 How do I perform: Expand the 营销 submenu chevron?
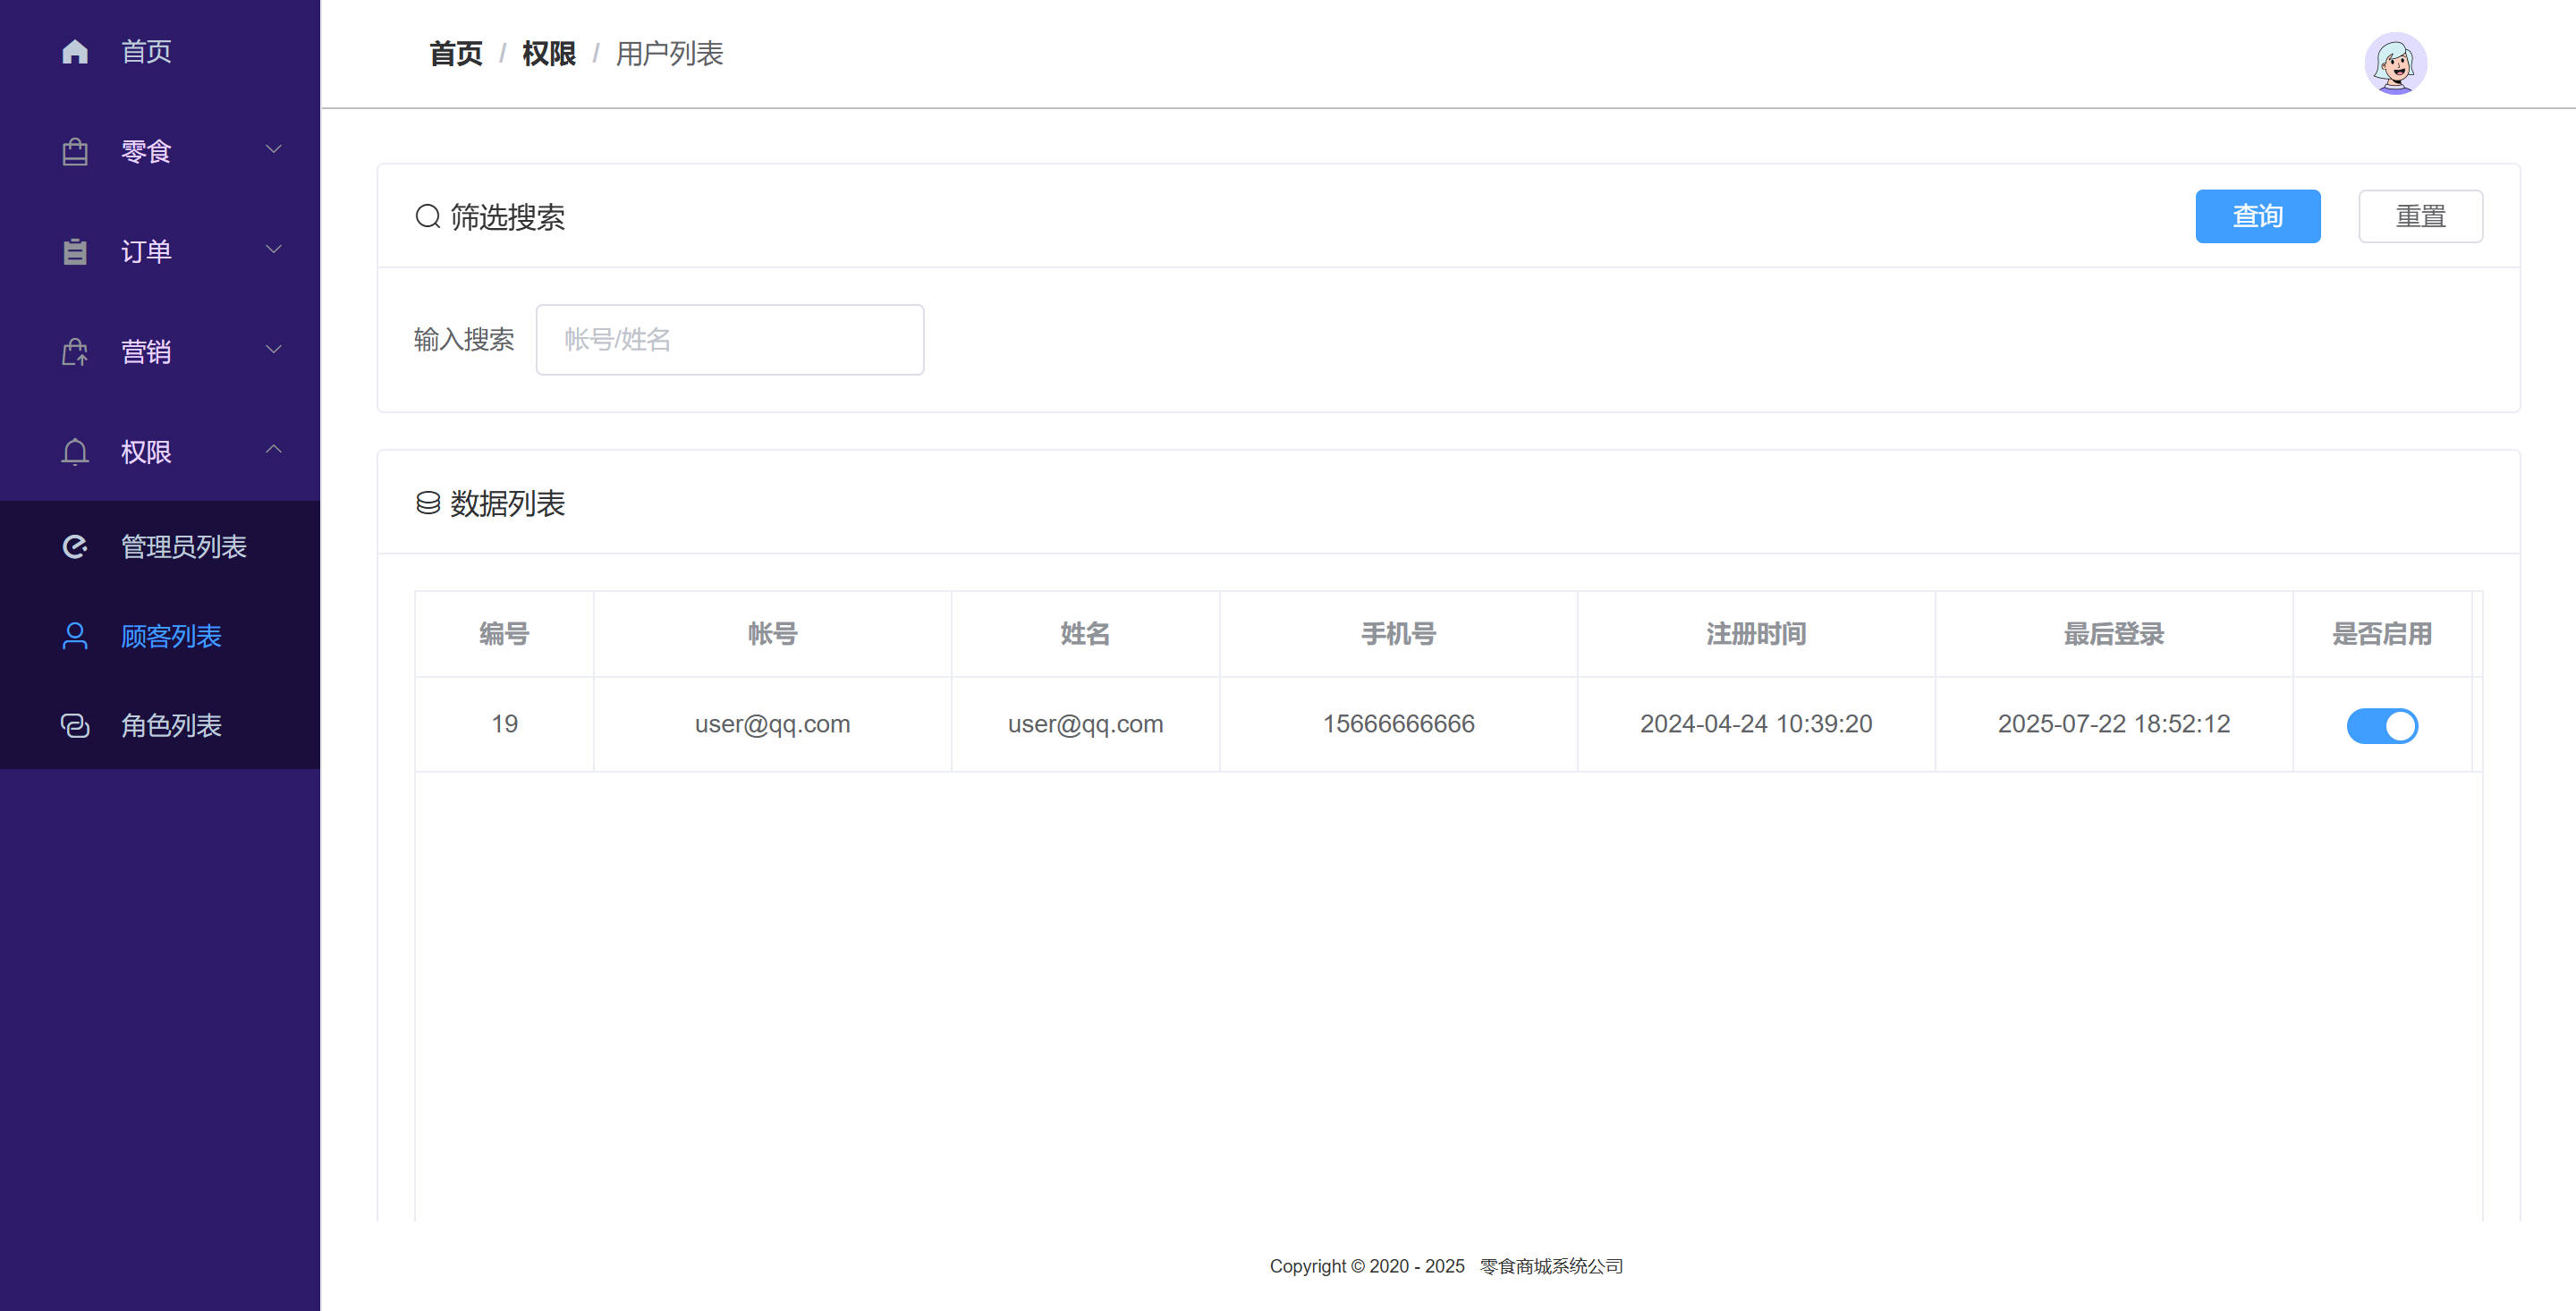[x=273, y=349]
